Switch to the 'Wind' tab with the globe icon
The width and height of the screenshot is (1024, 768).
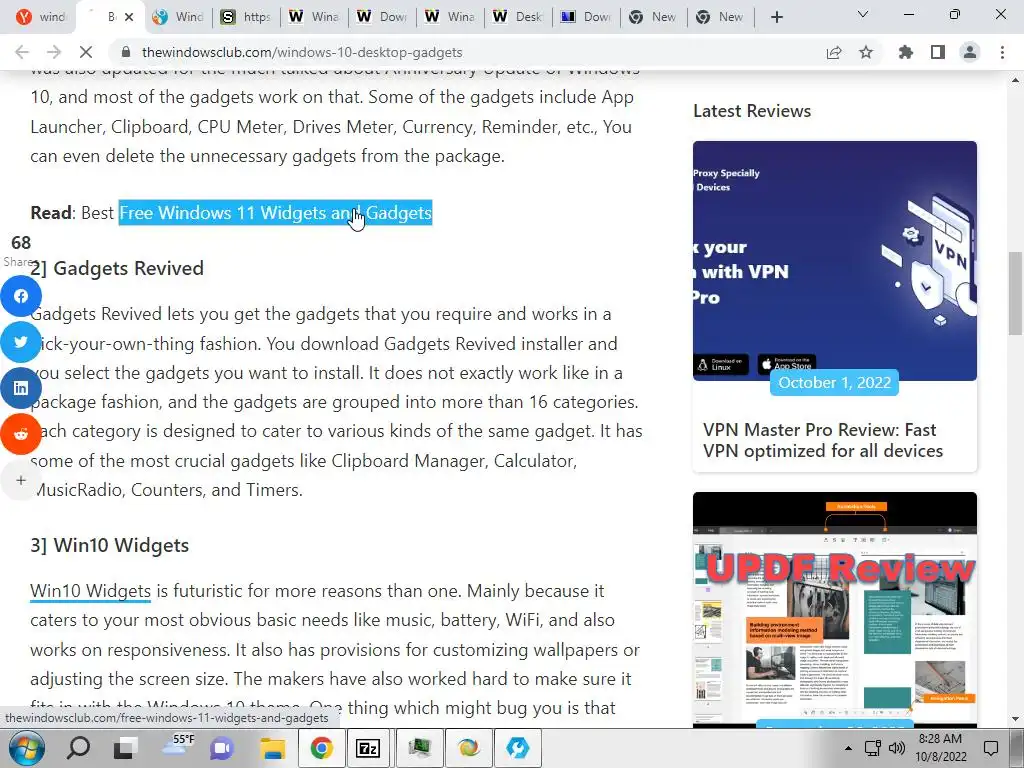[x=178, y=17]
